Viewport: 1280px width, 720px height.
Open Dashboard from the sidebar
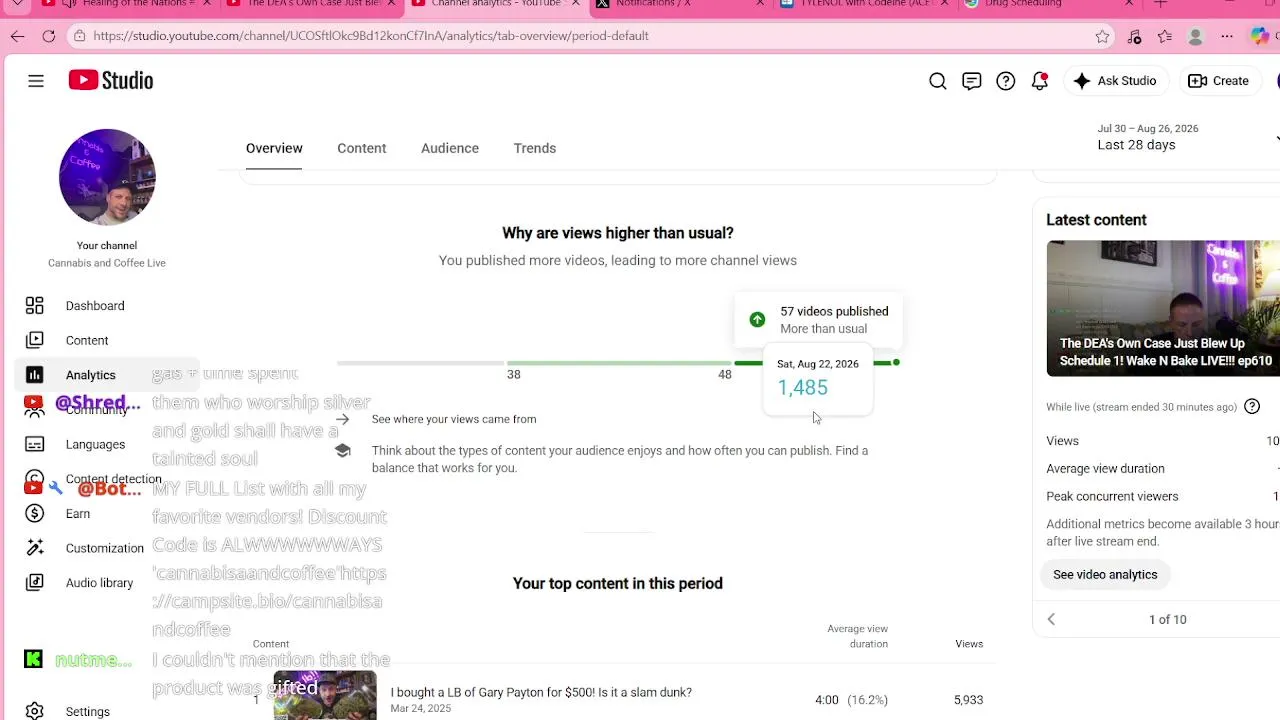[95, 306]
